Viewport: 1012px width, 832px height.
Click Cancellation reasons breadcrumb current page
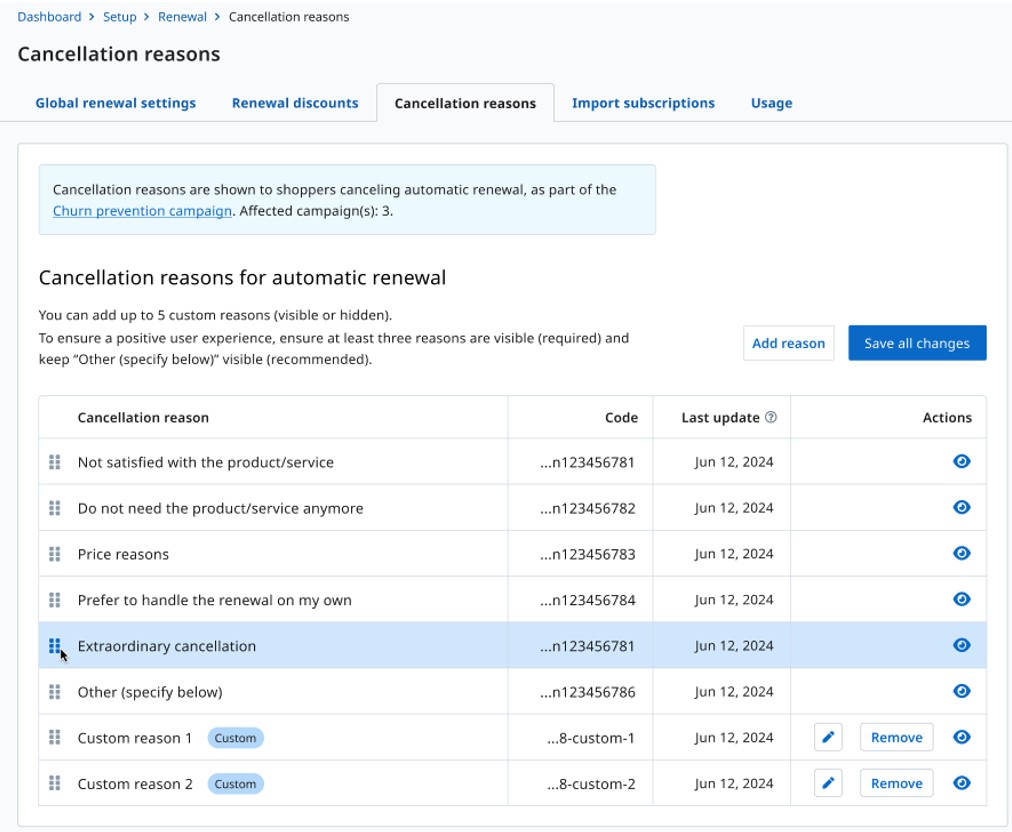(288, 17)
